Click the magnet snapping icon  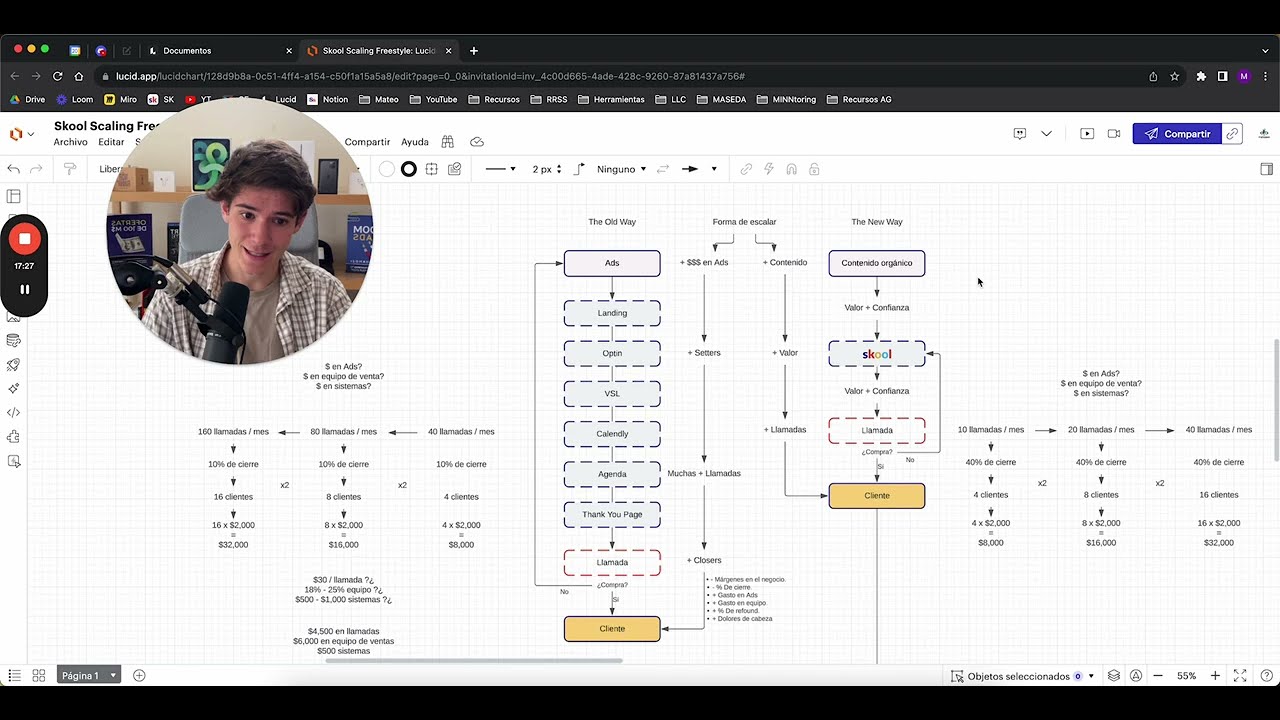click(x=791, y=169)
